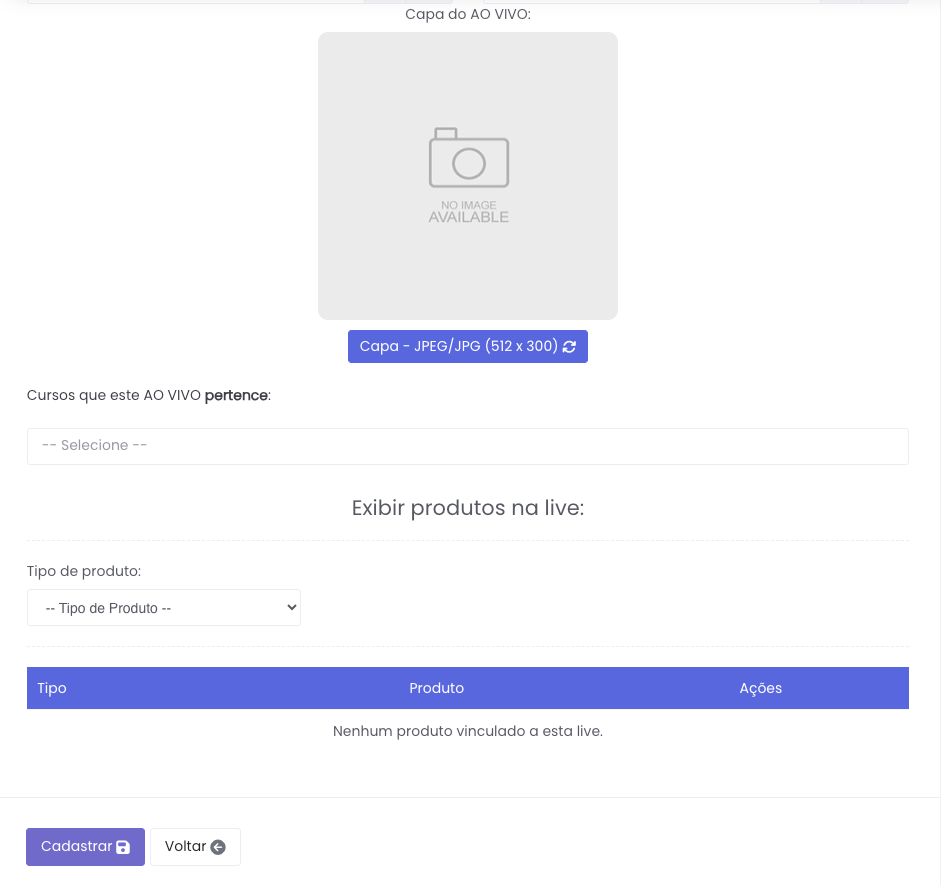Screen dimensions: 941x885
Task: Click the 'Cursos que este AO VIVO pertence' label
Action: coord(149,395)
